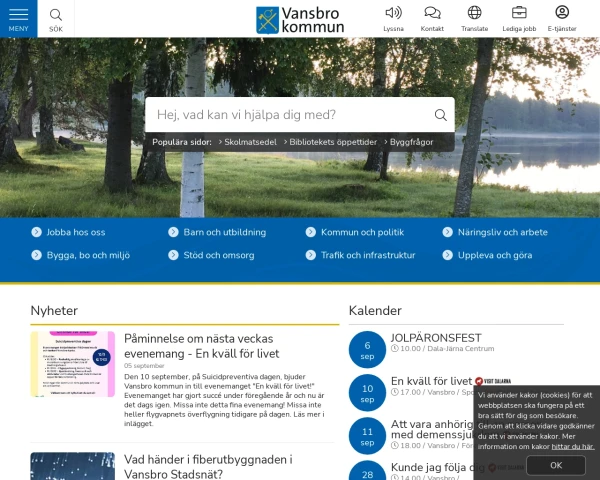Open 'Kunde jag följa dig' calendar event

[x=438, y=467]
